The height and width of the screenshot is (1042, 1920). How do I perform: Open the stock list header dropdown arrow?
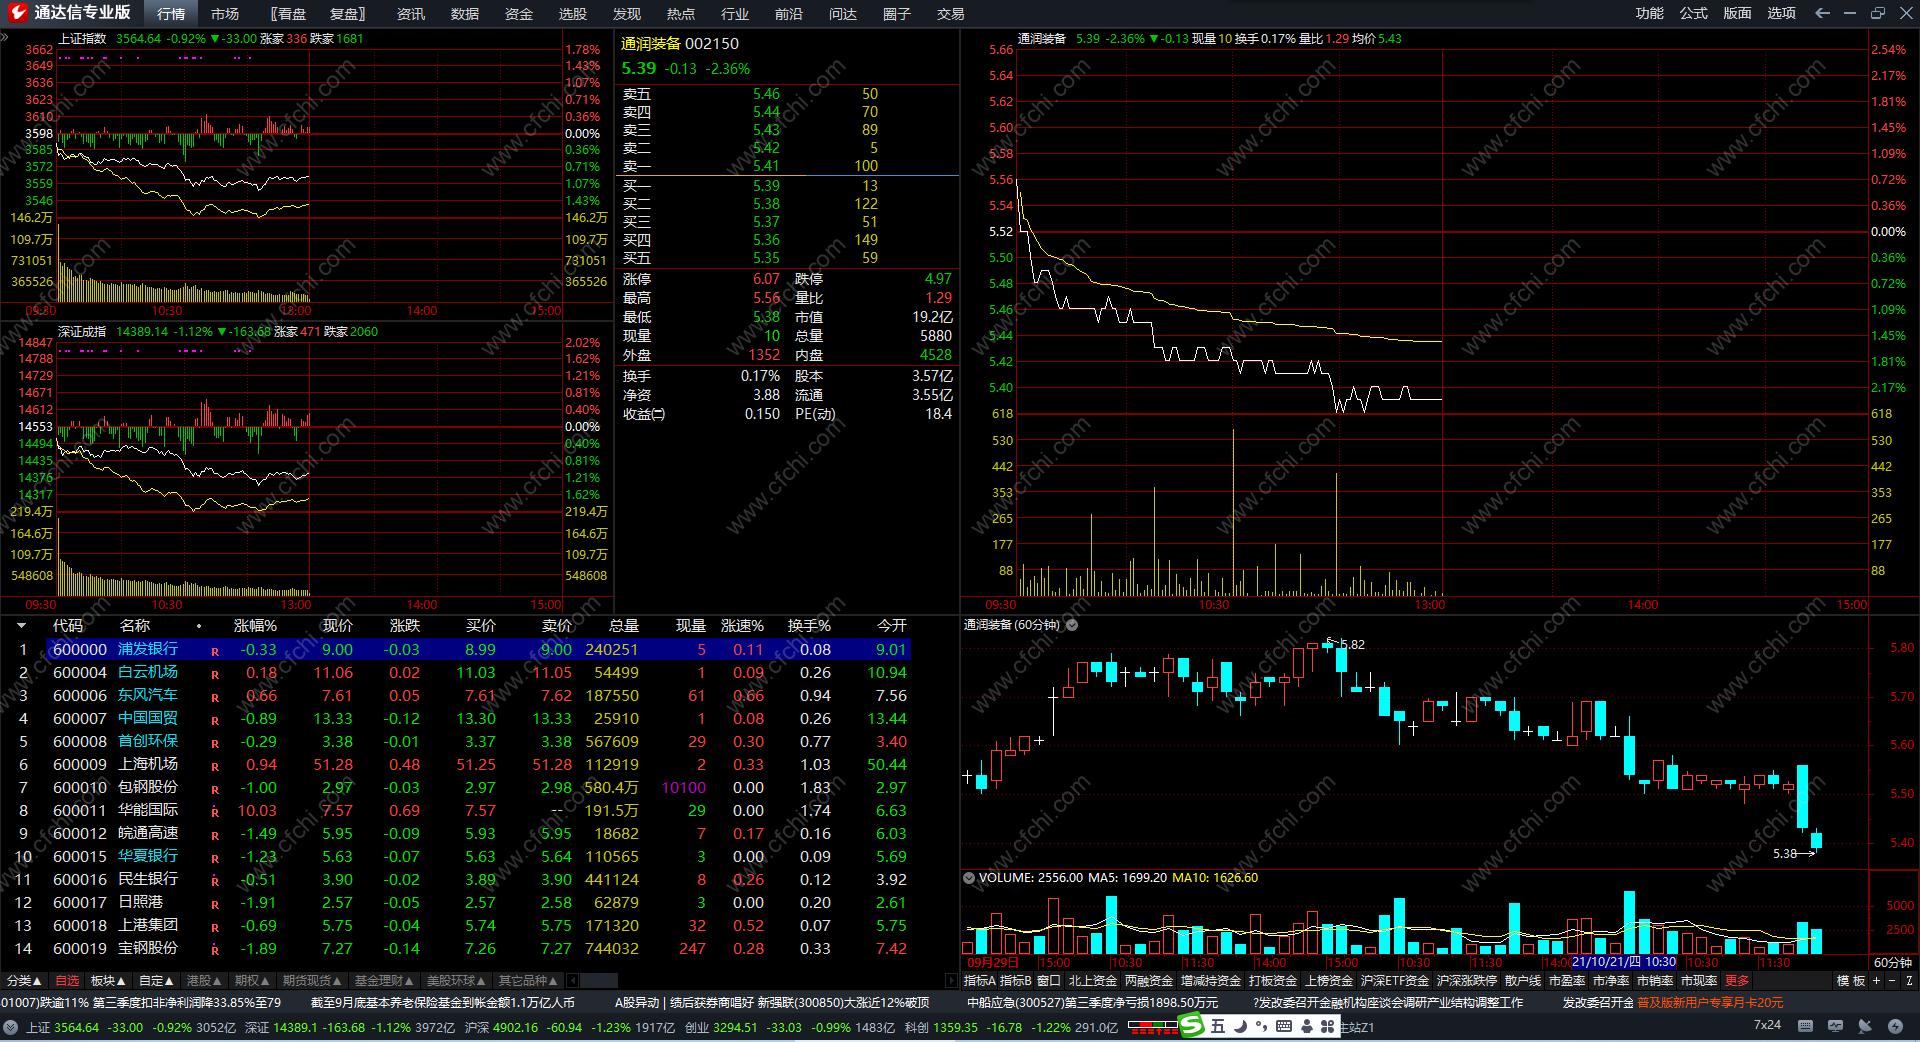point(21,626)
